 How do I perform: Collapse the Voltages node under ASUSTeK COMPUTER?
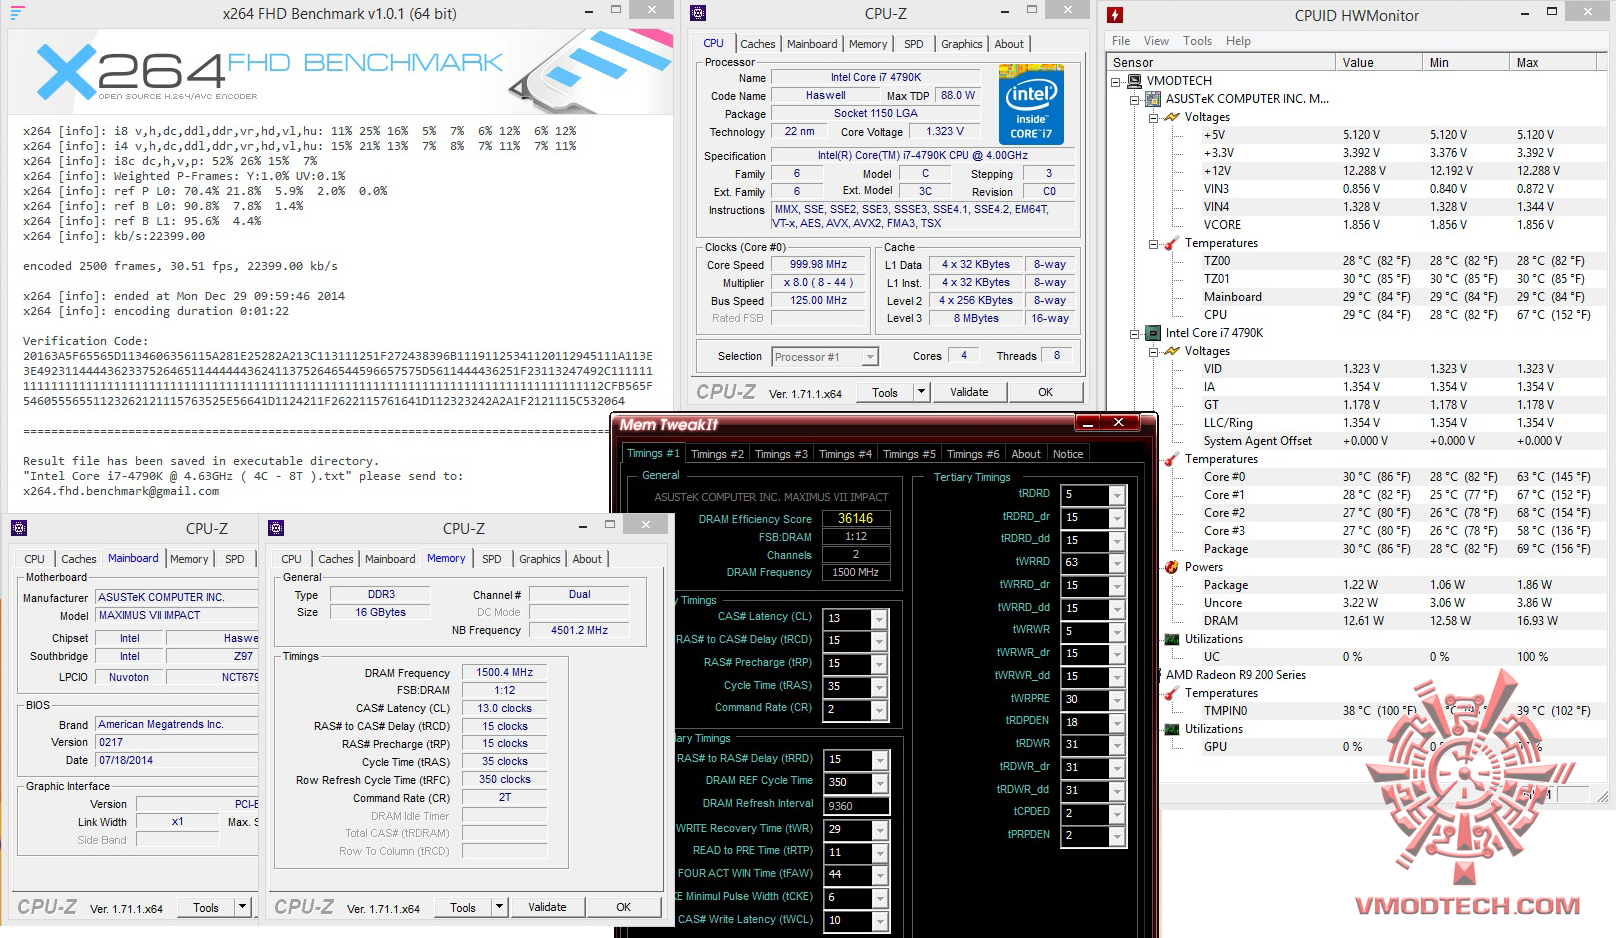[x=1153, y=118]
